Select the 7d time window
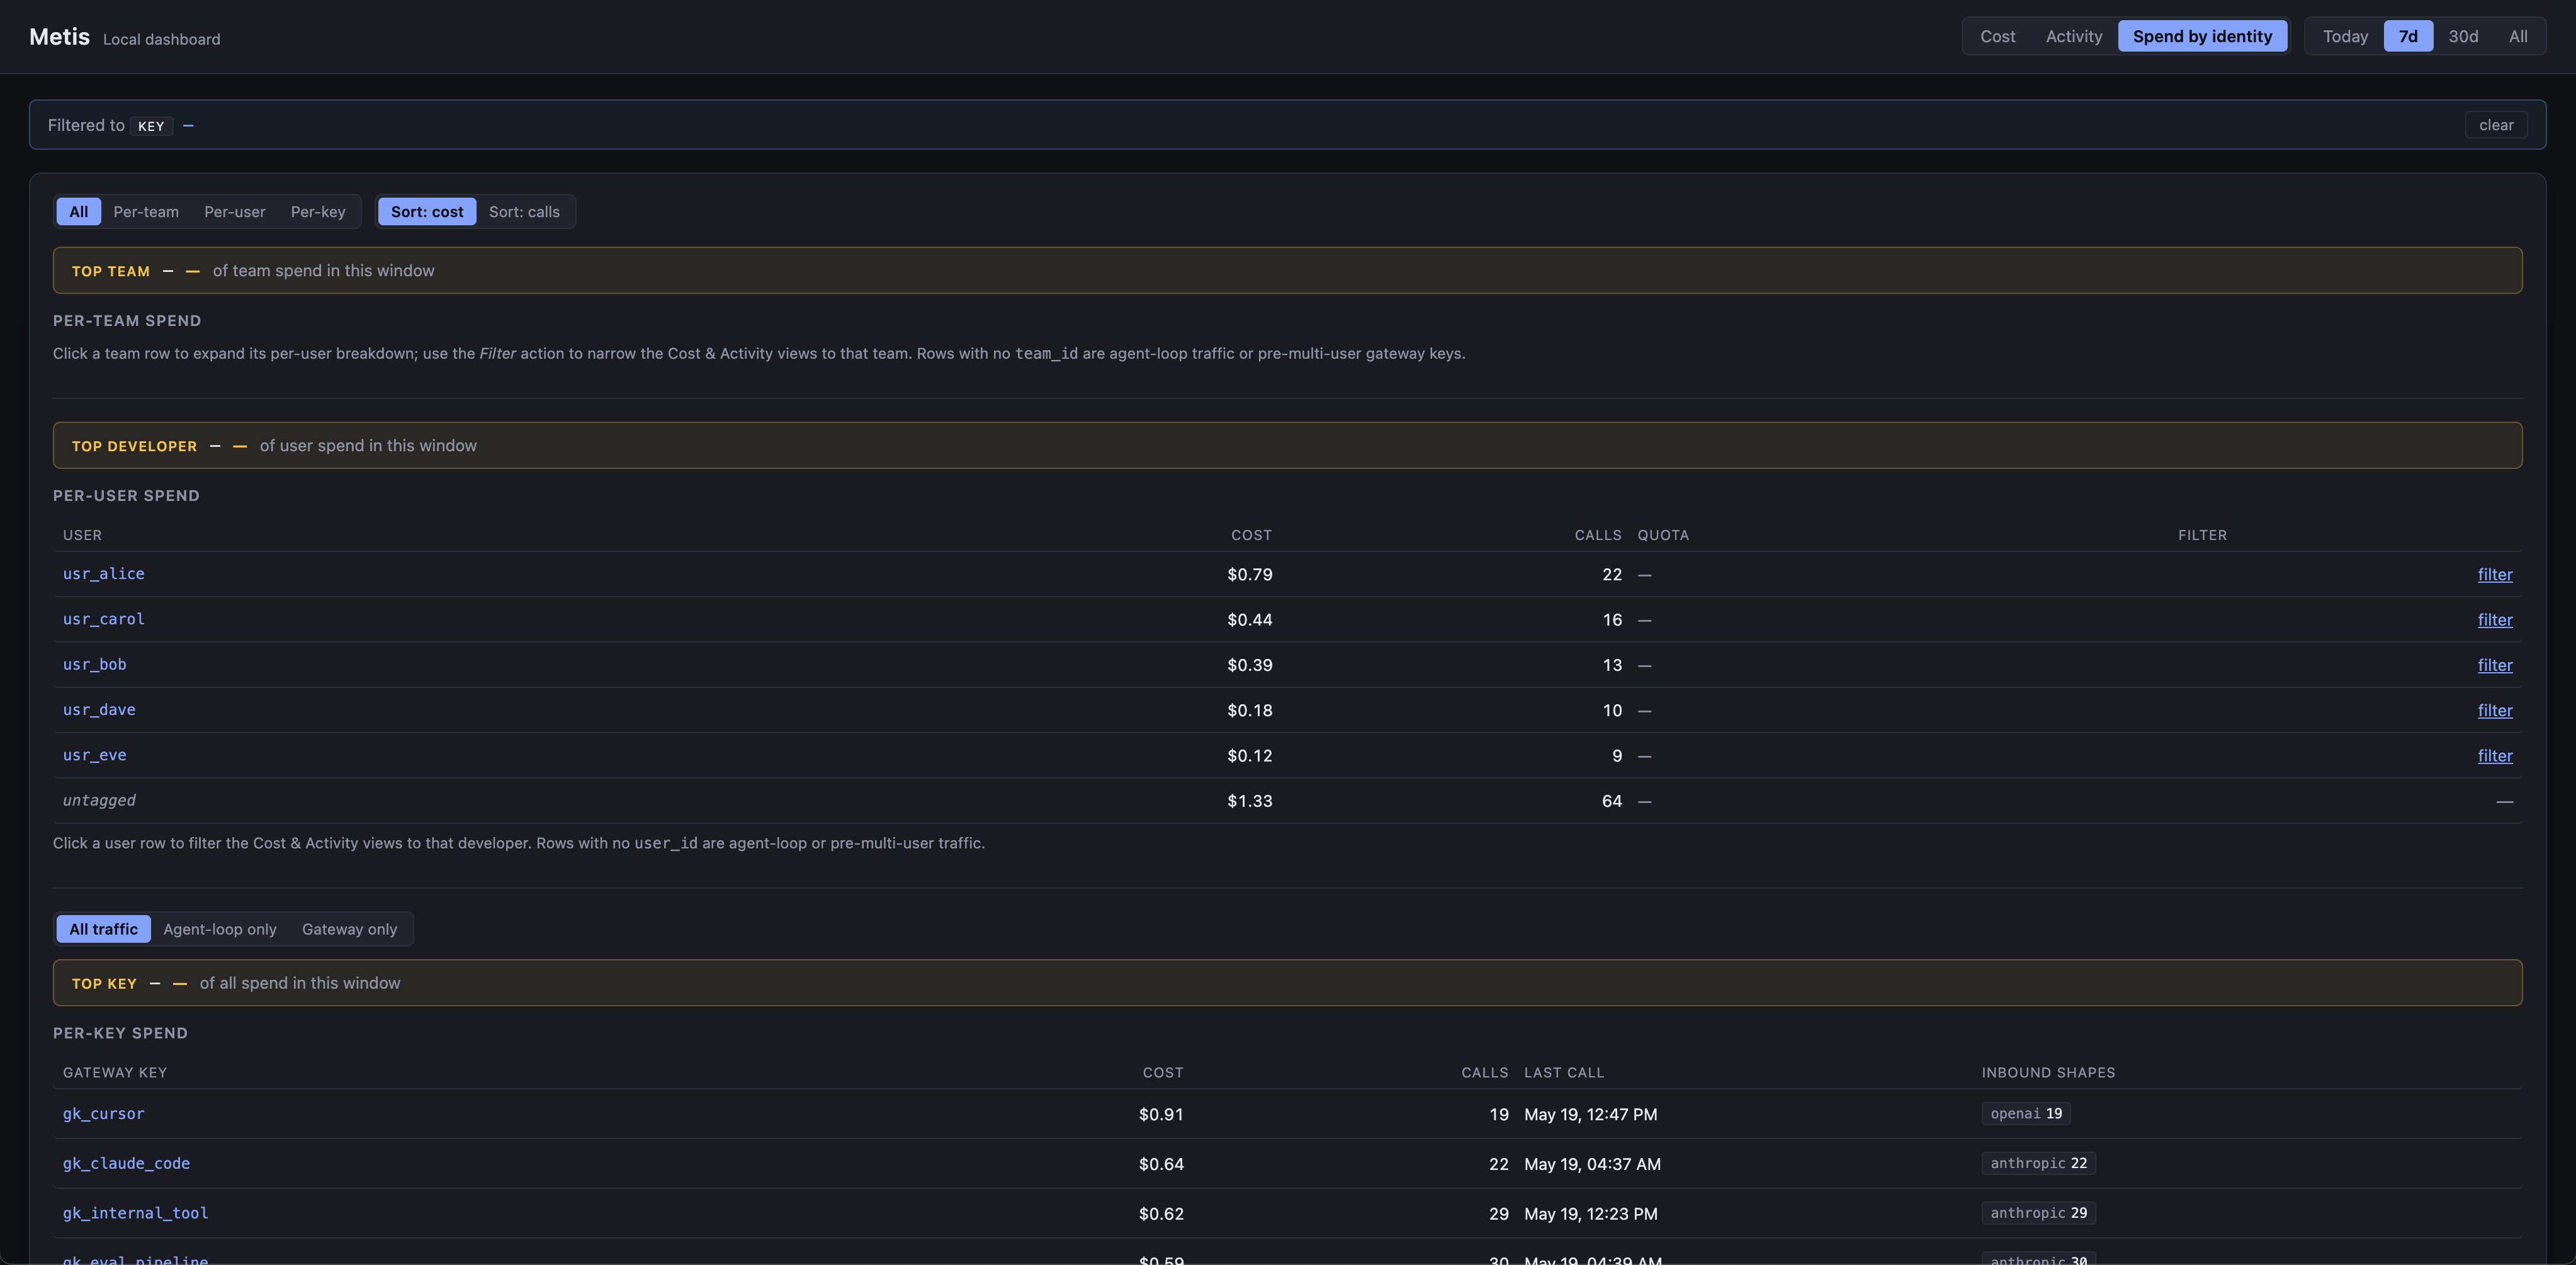 pyautogui.click(x=2408, y=37)
